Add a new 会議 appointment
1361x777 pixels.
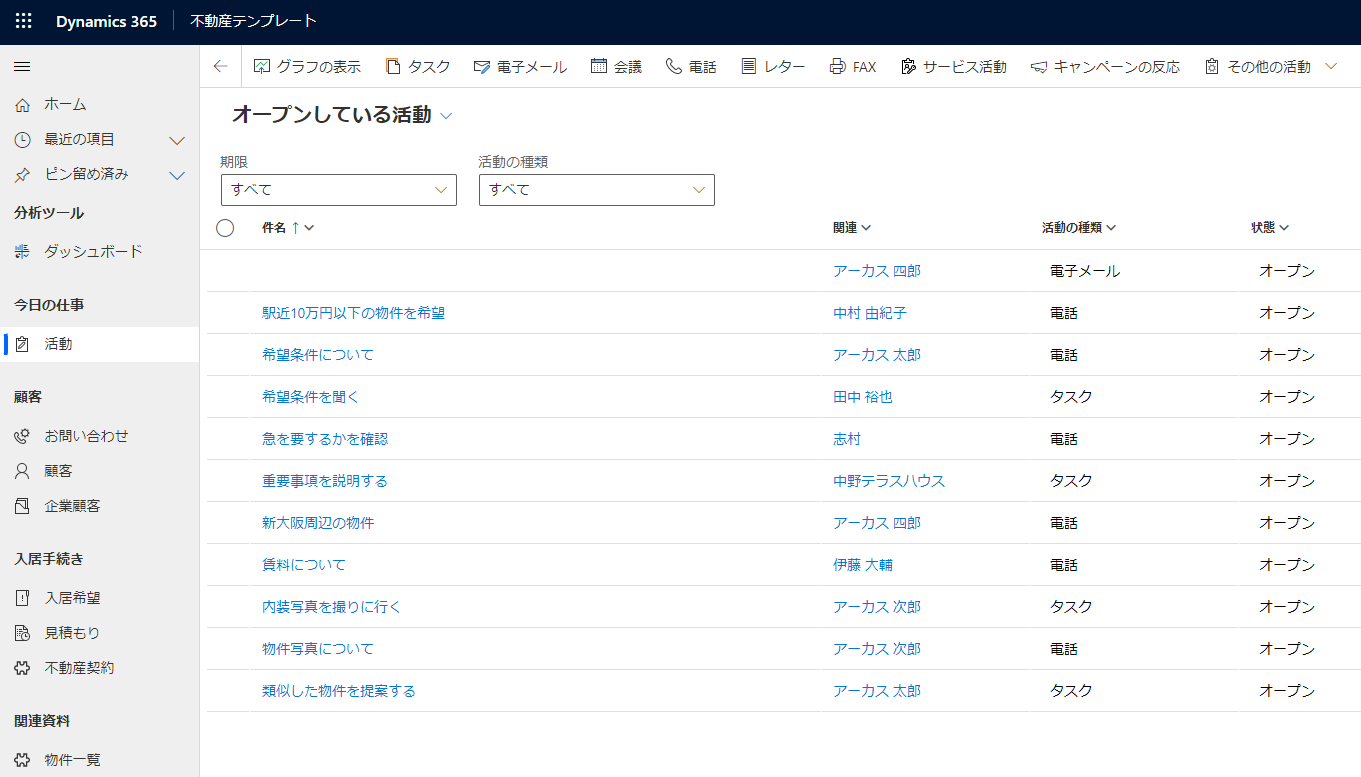[616, 67]
